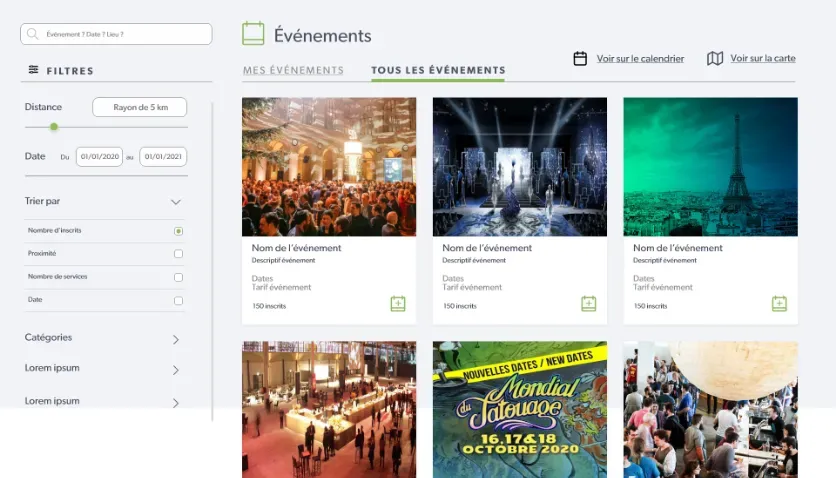Image resolution: width=836 pixels, height=478 pixels.
Task: Click the distance slider track
Action: pos(106,127)
